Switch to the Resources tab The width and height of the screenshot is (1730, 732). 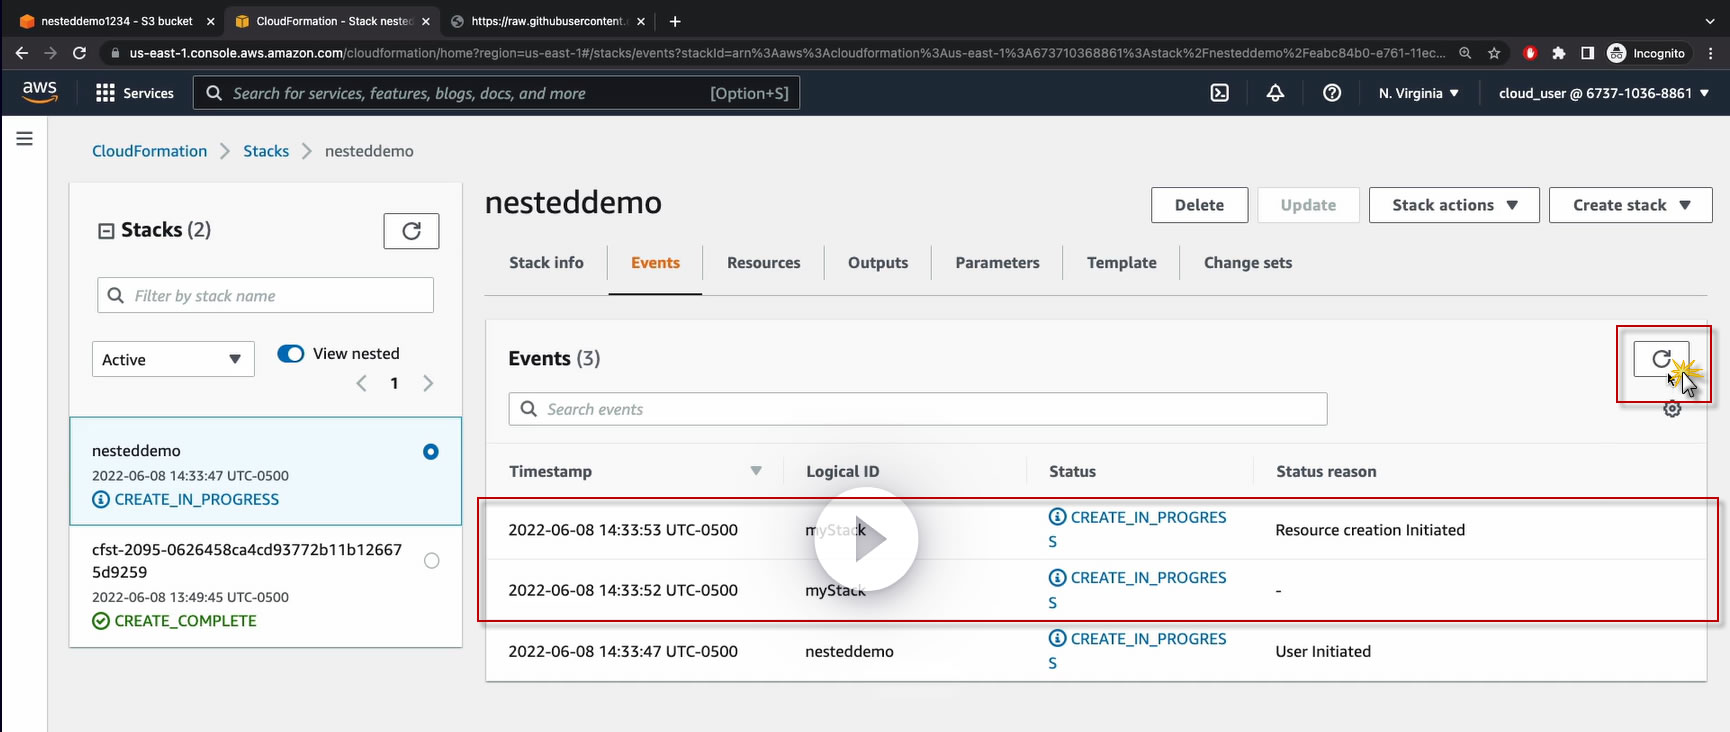coord(763,263)
